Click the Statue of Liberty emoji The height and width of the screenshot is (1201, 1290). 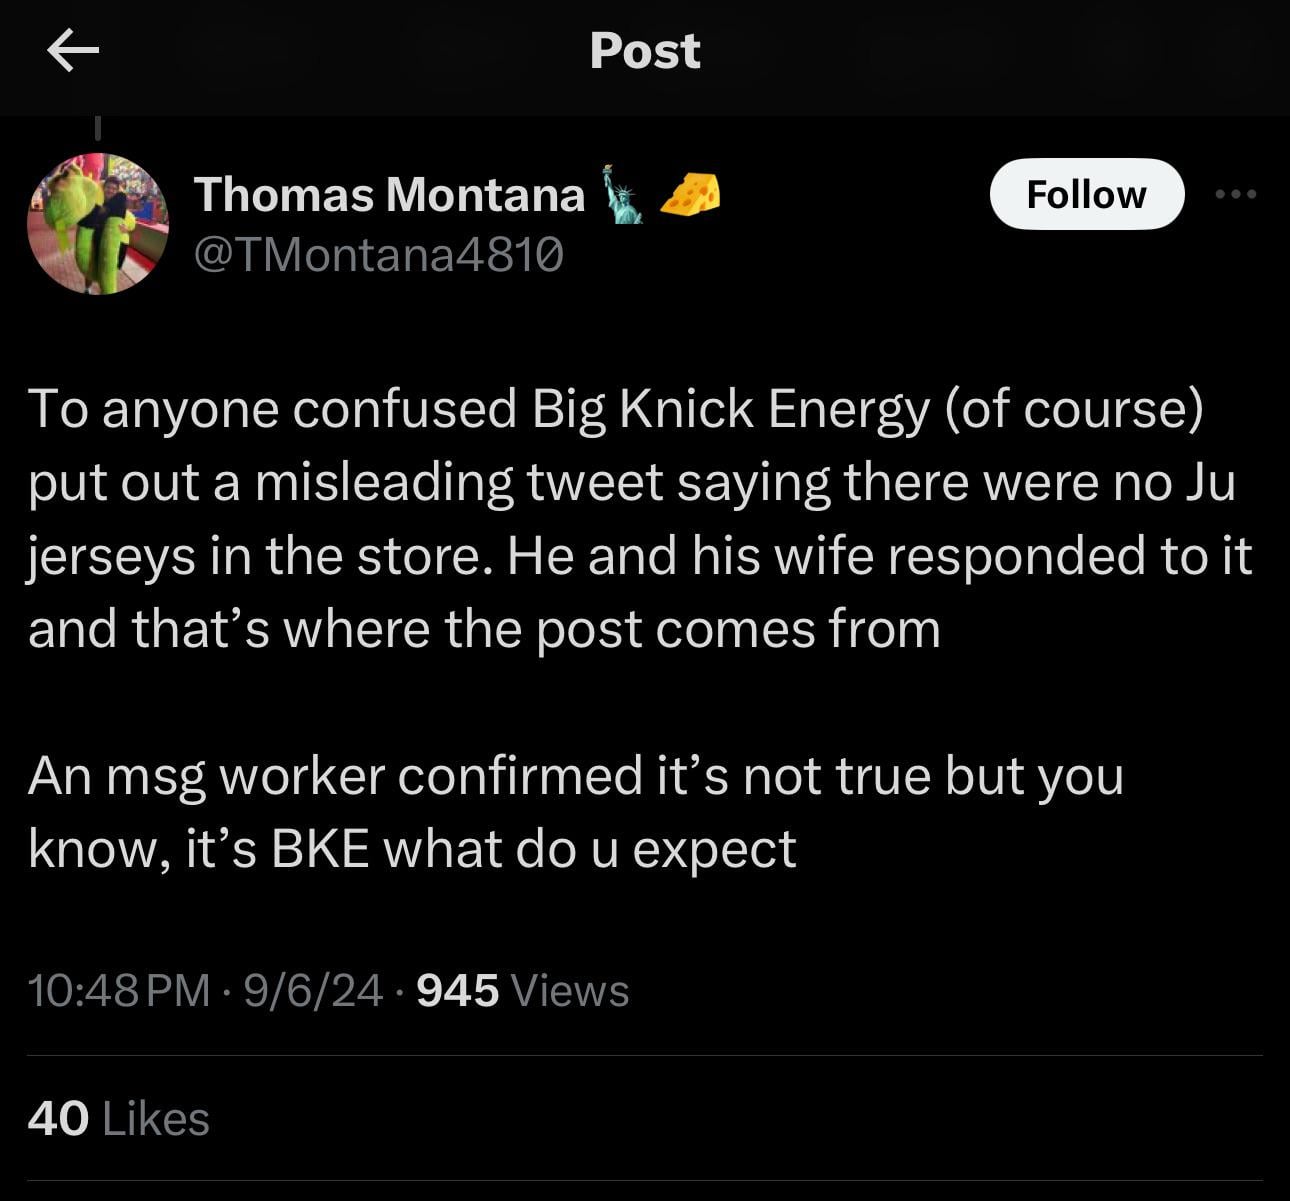623,195
